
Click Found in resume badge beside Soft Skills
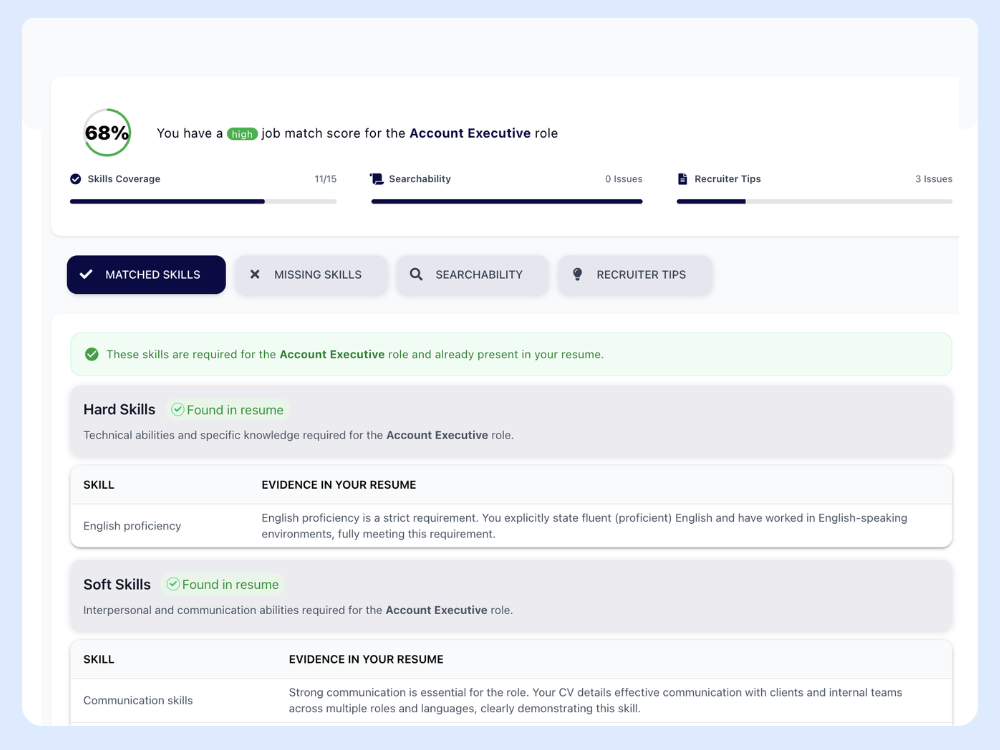(x=223, y=584)
